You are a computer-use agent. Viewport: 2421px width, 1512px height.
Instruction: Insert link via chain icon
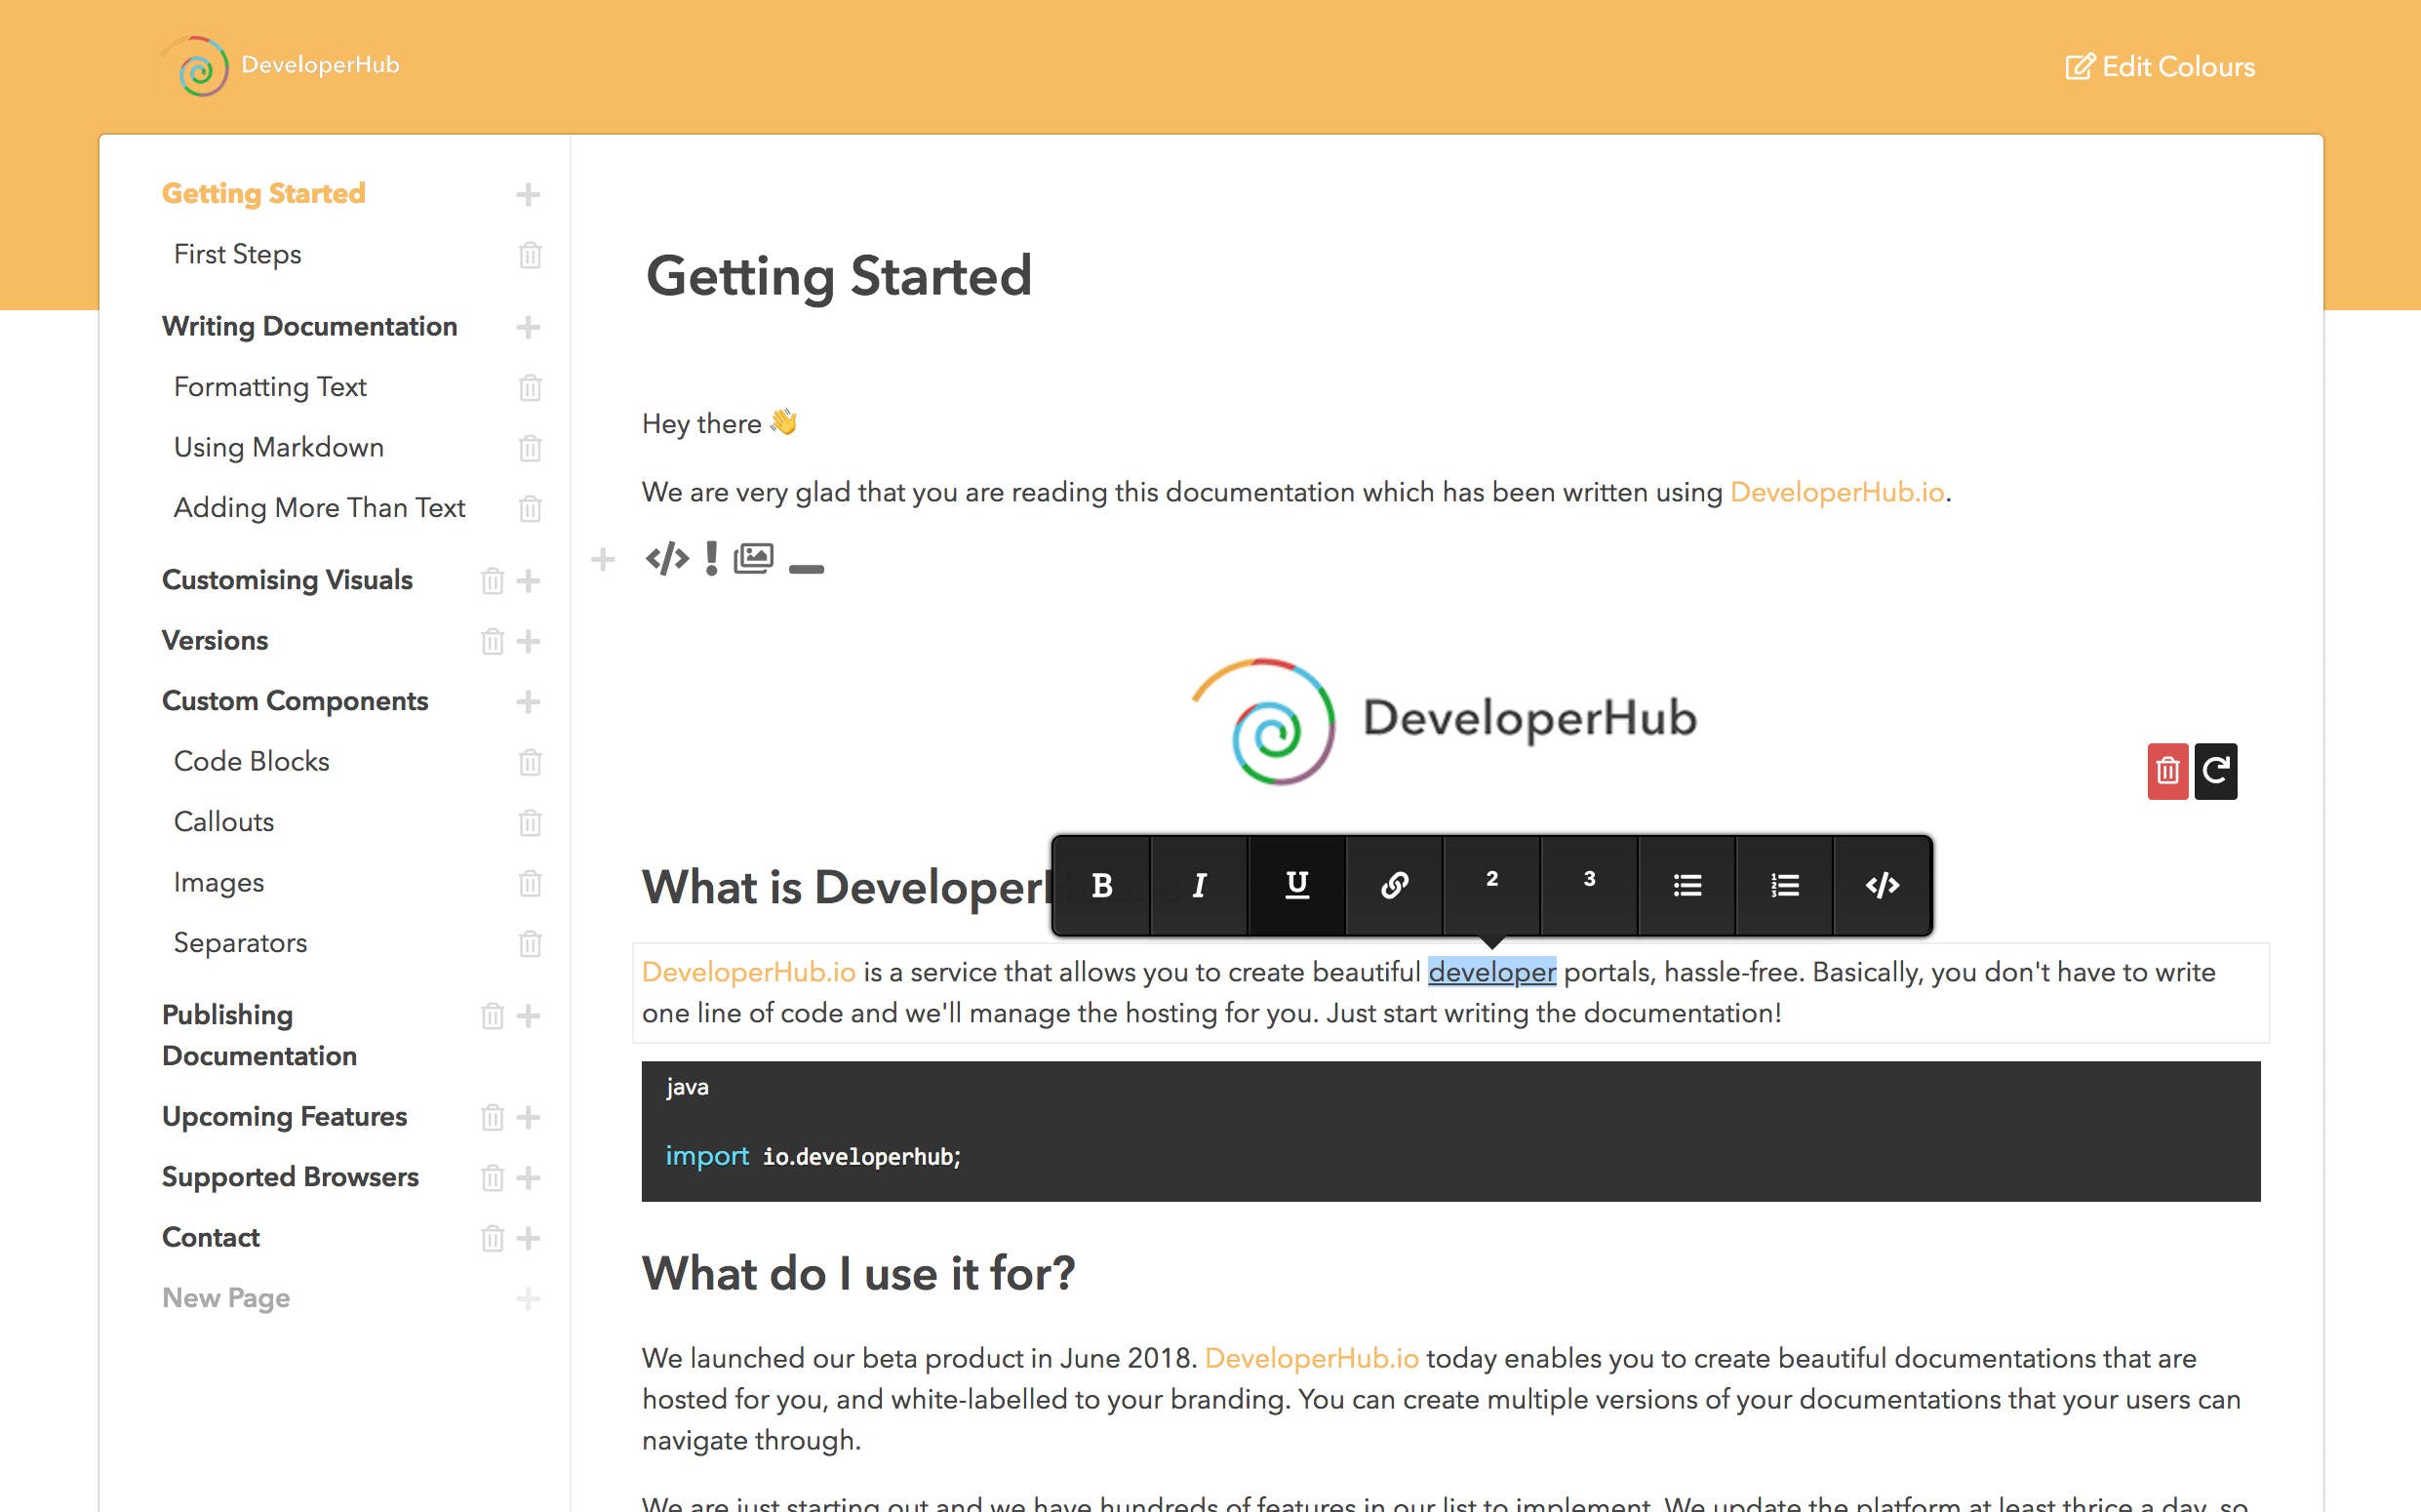click(1394, 885)
